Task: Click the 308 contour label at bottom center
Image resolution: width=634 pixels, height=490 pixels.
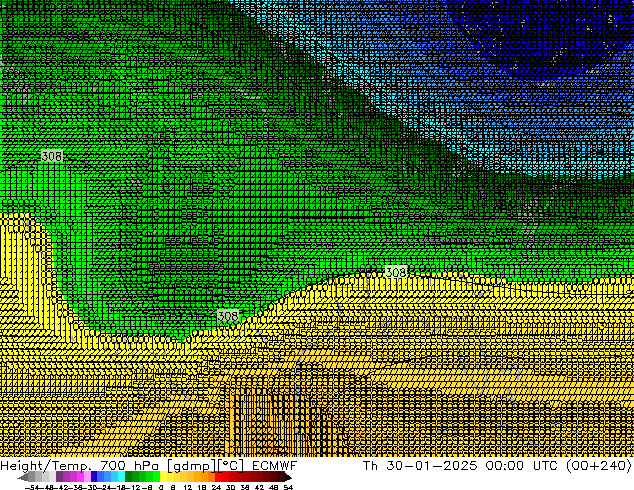Action: [228, 316]
